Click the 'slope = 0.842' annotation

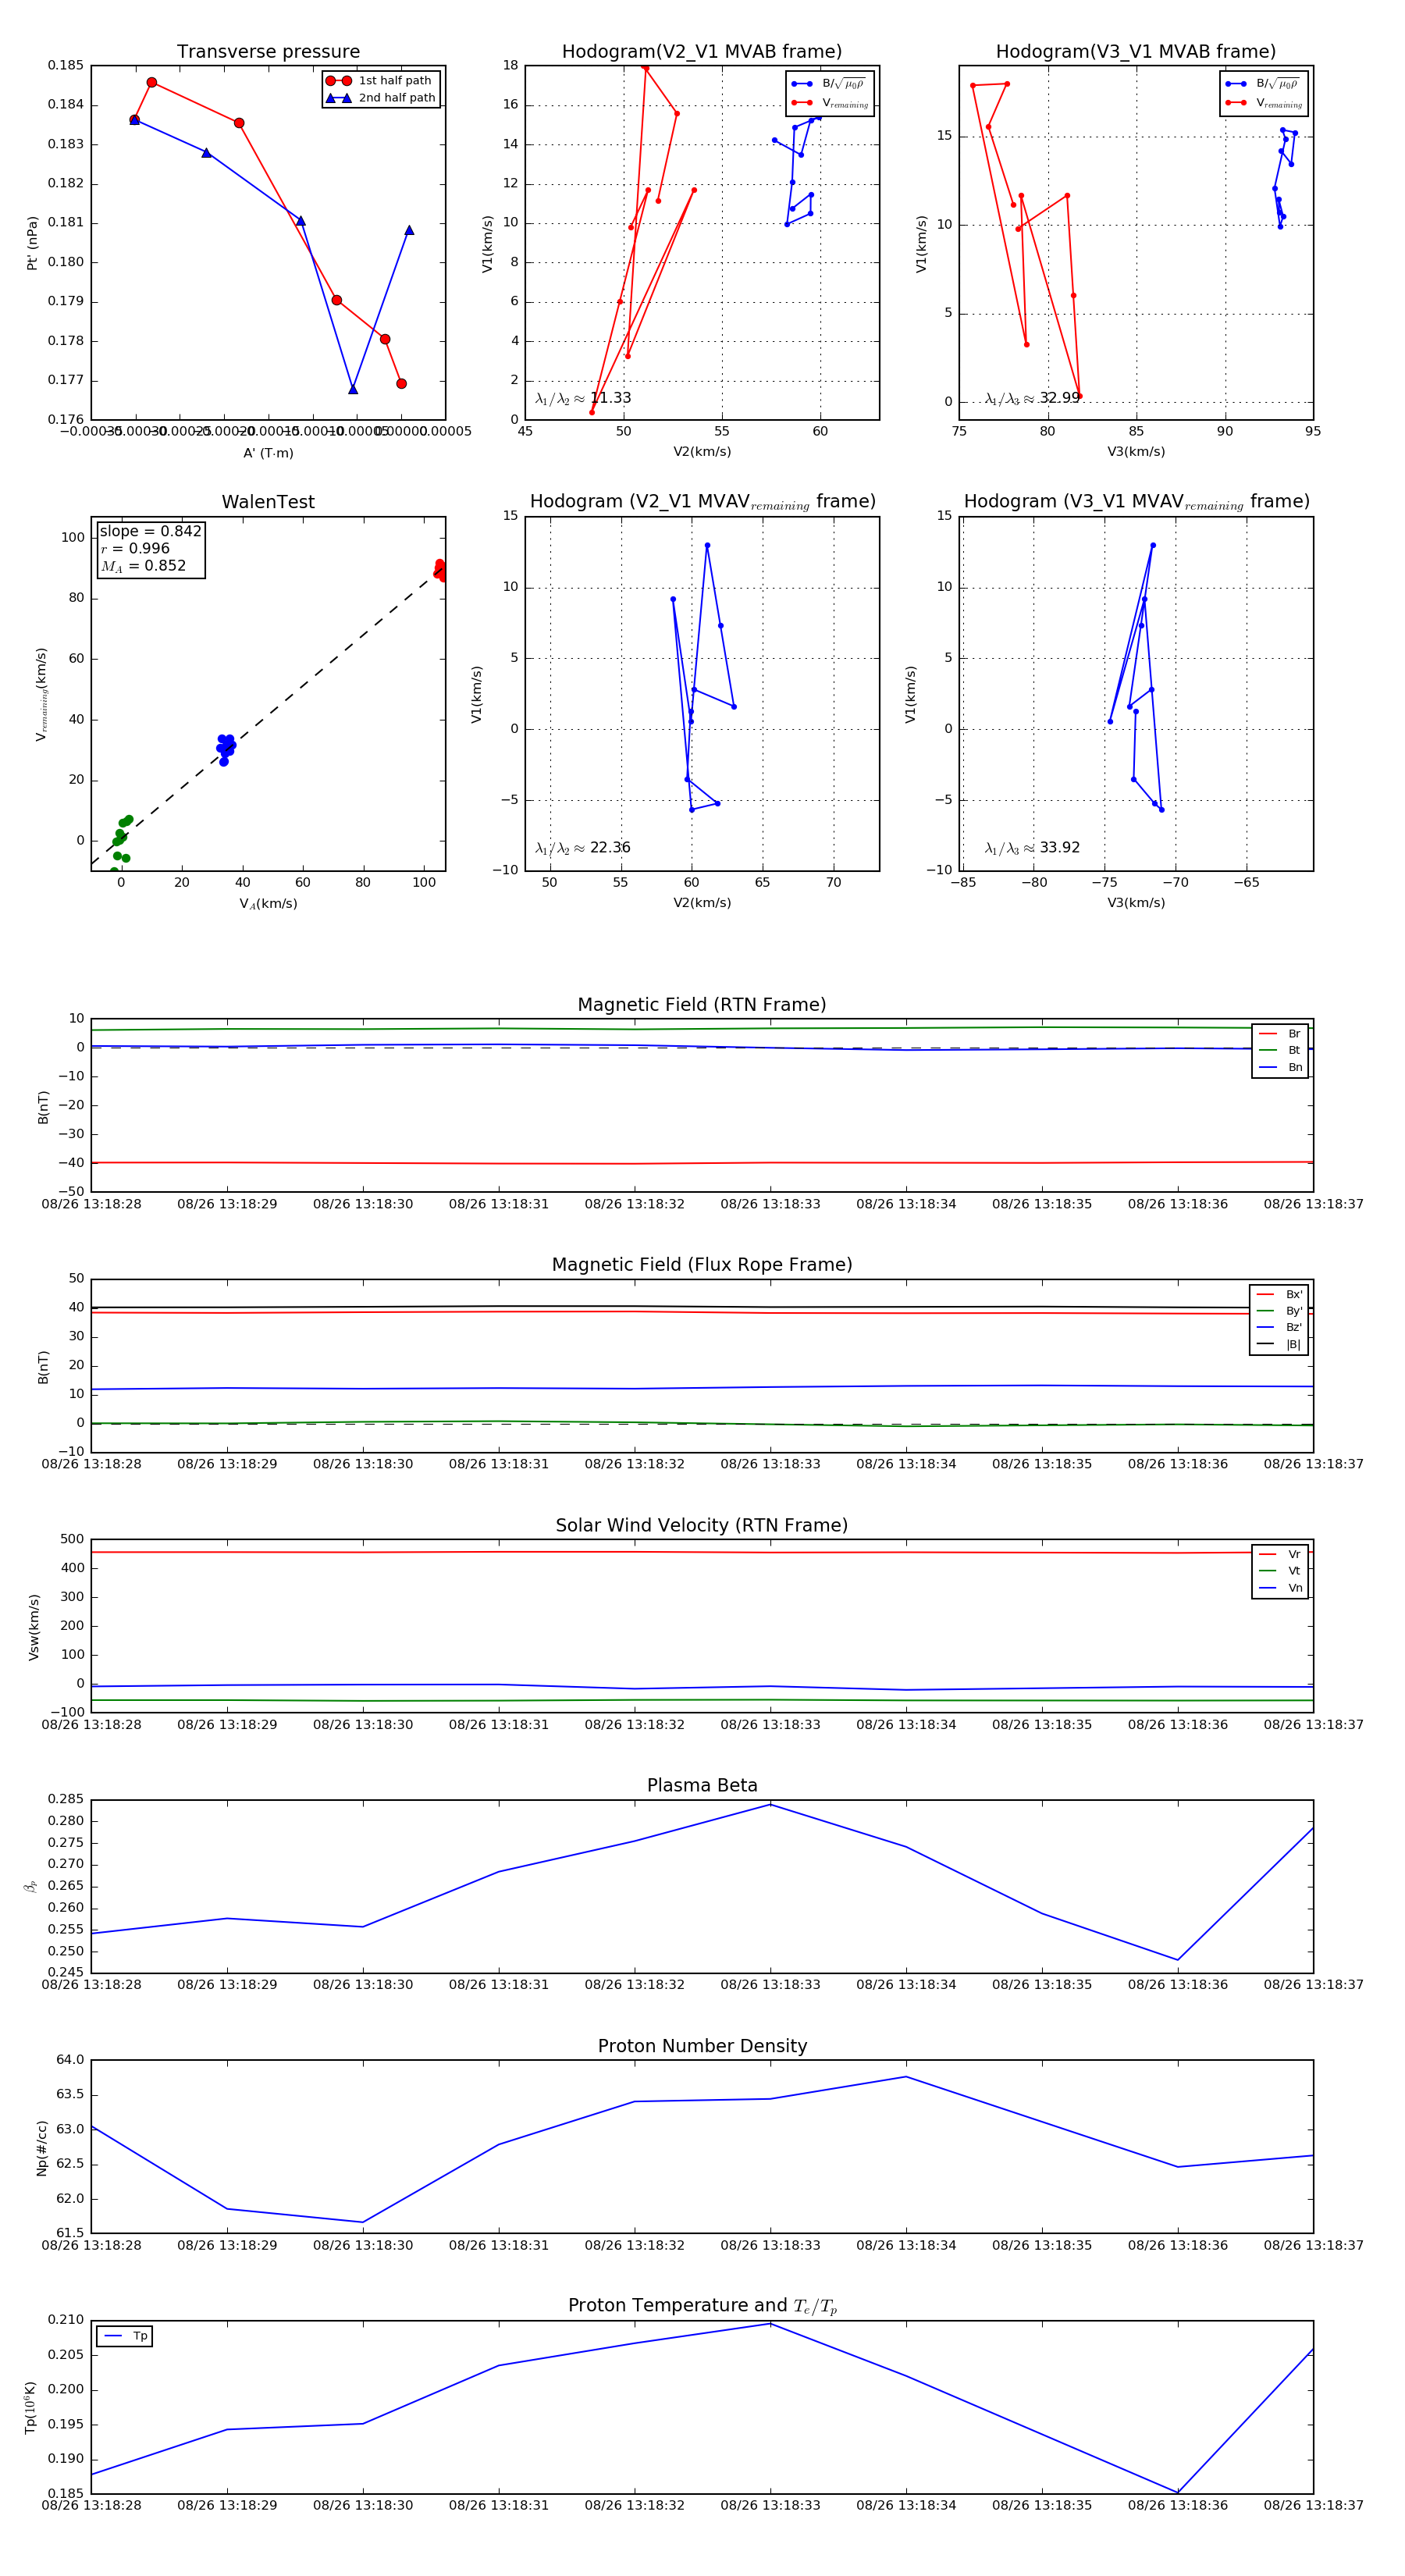click(150, 531)
